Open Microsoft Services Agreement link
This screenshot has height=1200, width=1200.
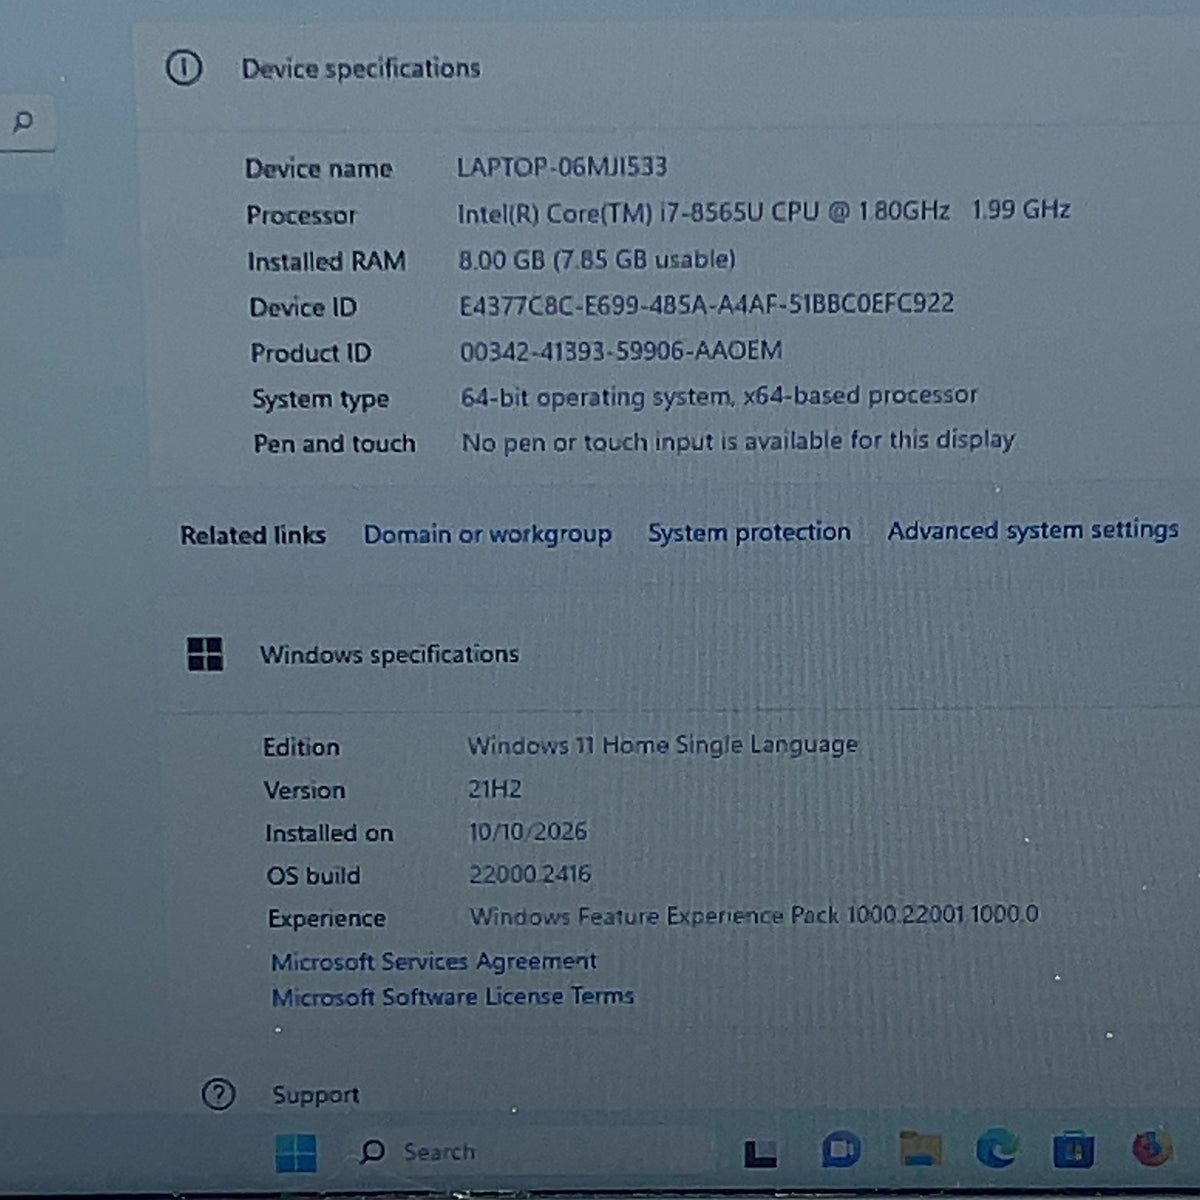coord(434,961)
